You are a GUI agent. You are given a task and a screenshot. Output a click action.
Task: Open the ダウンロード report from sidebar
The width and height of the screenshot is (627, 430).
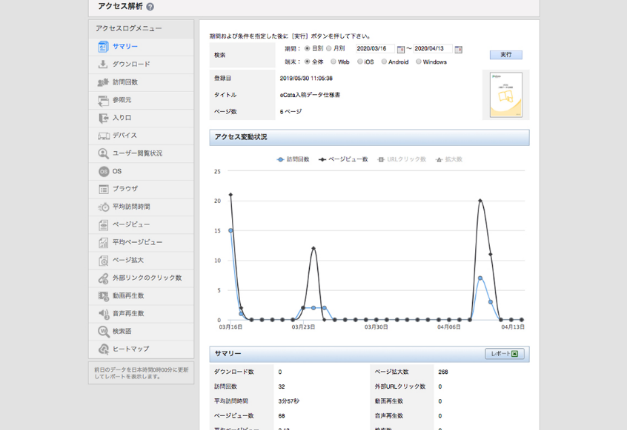[x=131, y=64]
